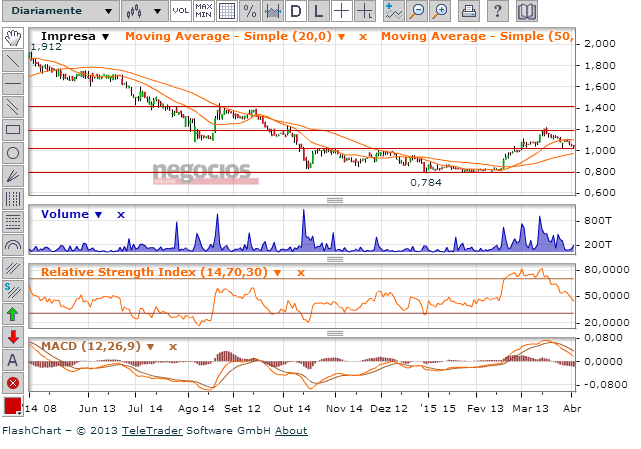Select the text annotation tool
This screenshot has height=449, width=641.
click(x=13, y=360)
